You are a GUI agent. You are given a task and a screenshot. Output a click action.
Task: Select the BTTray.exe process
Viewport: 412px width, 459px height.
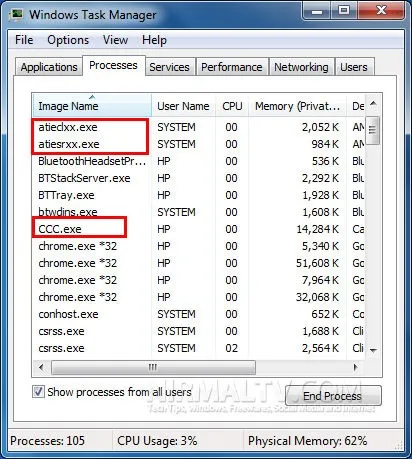click(198, 195)
